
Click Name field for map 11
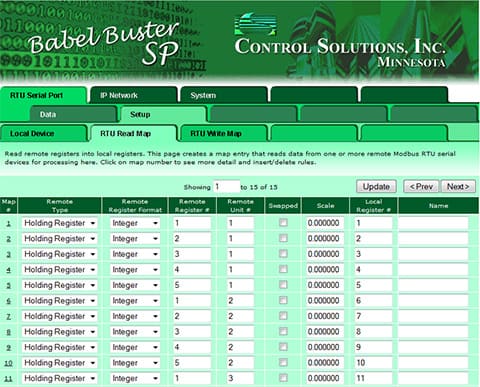433,378
